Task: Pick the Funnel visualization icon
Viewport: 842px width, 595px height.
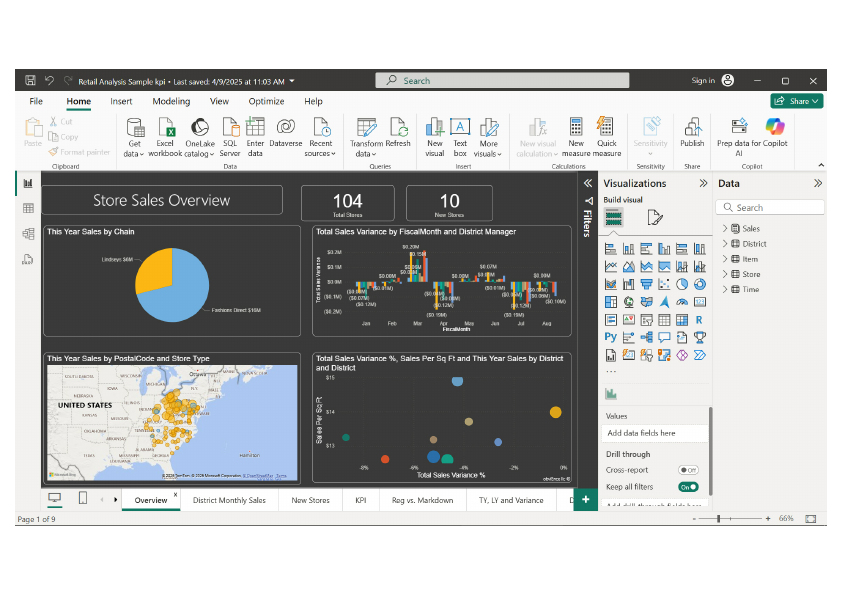Action: tap(647, 284)
